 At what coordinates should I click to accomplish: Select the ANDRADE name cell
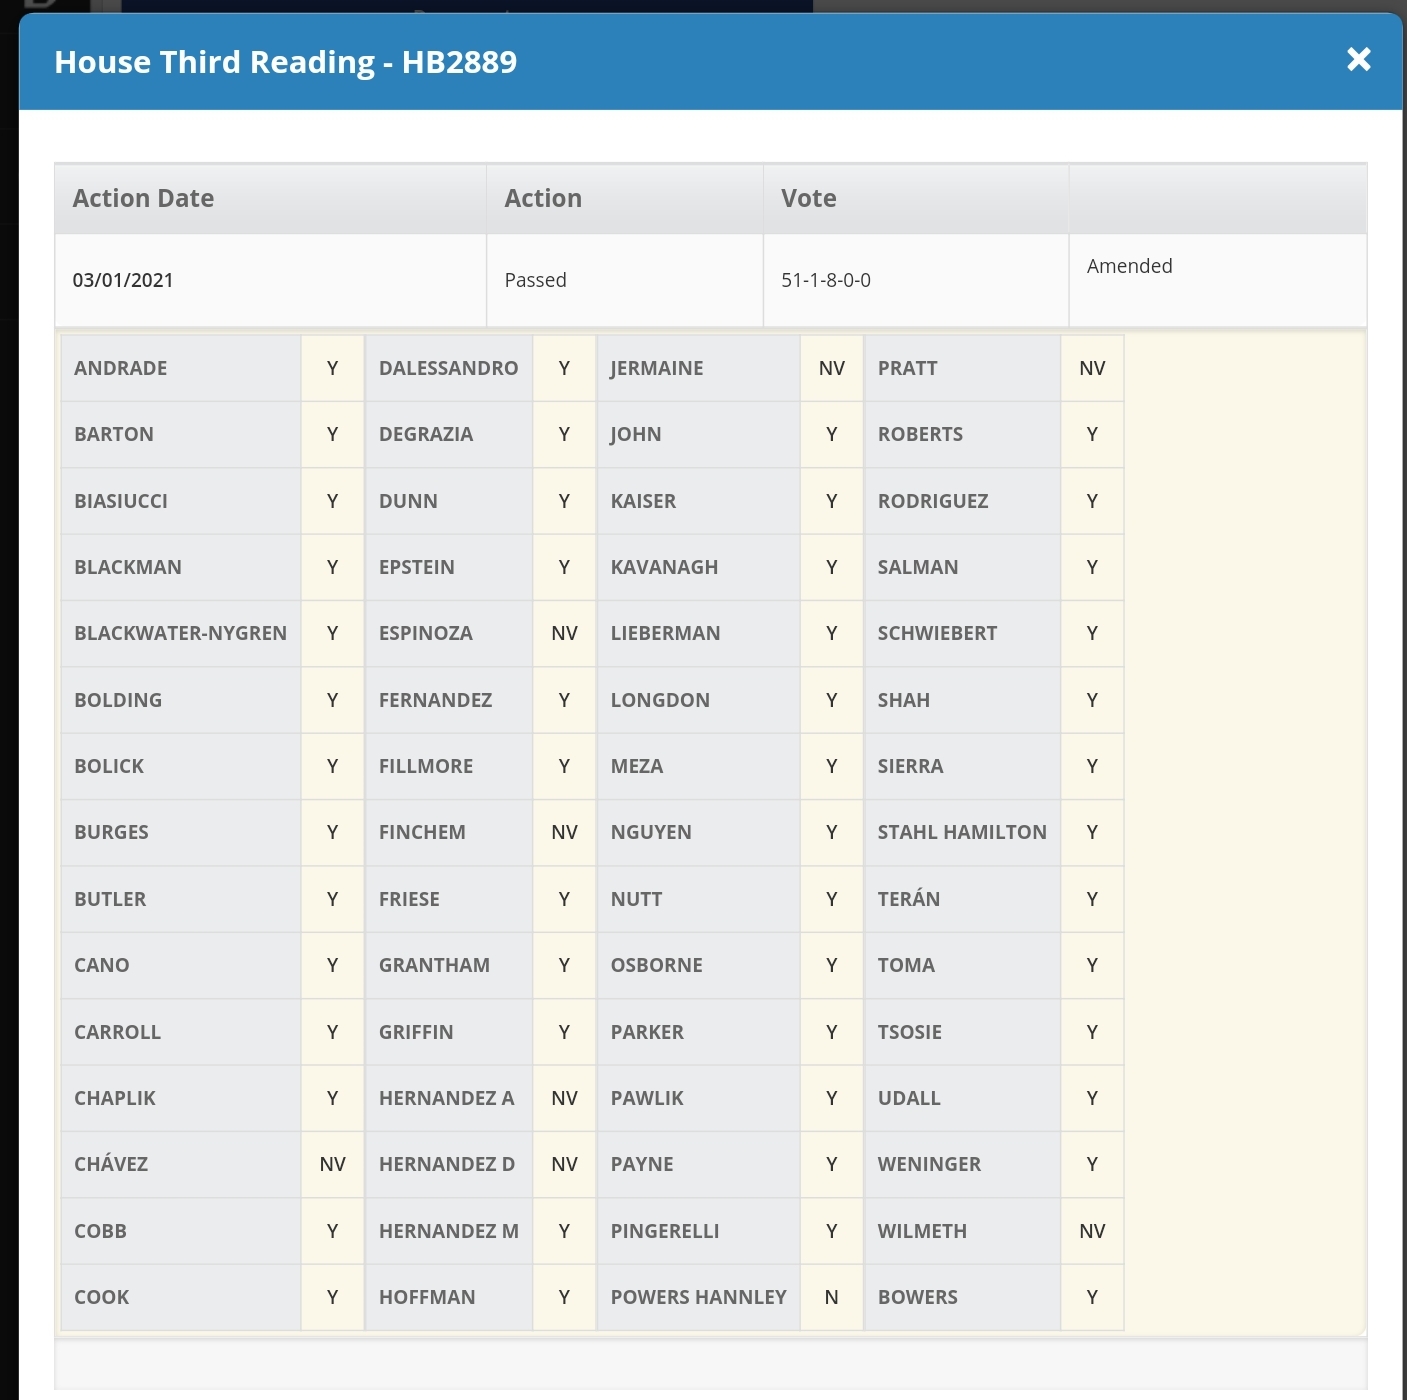181,368
